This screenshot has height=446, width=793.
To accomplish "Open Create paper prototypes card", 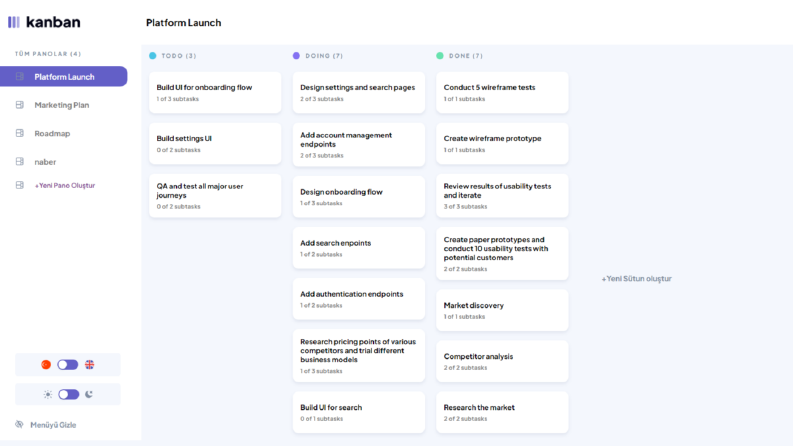I will (x=502, y=253).
